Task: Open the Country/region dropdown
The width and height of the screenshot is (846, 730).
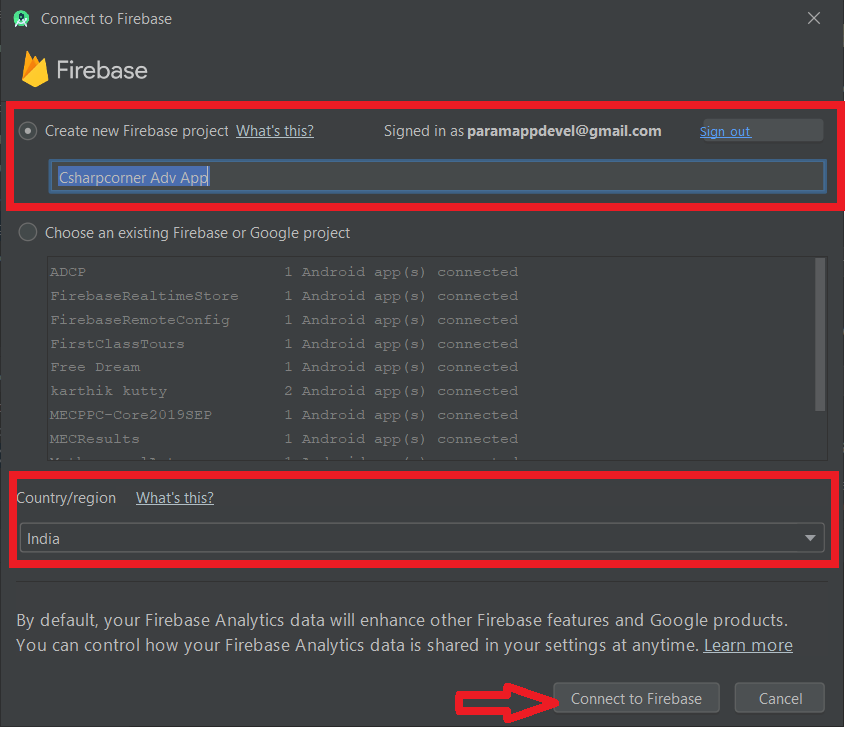Action: [422, 537]
